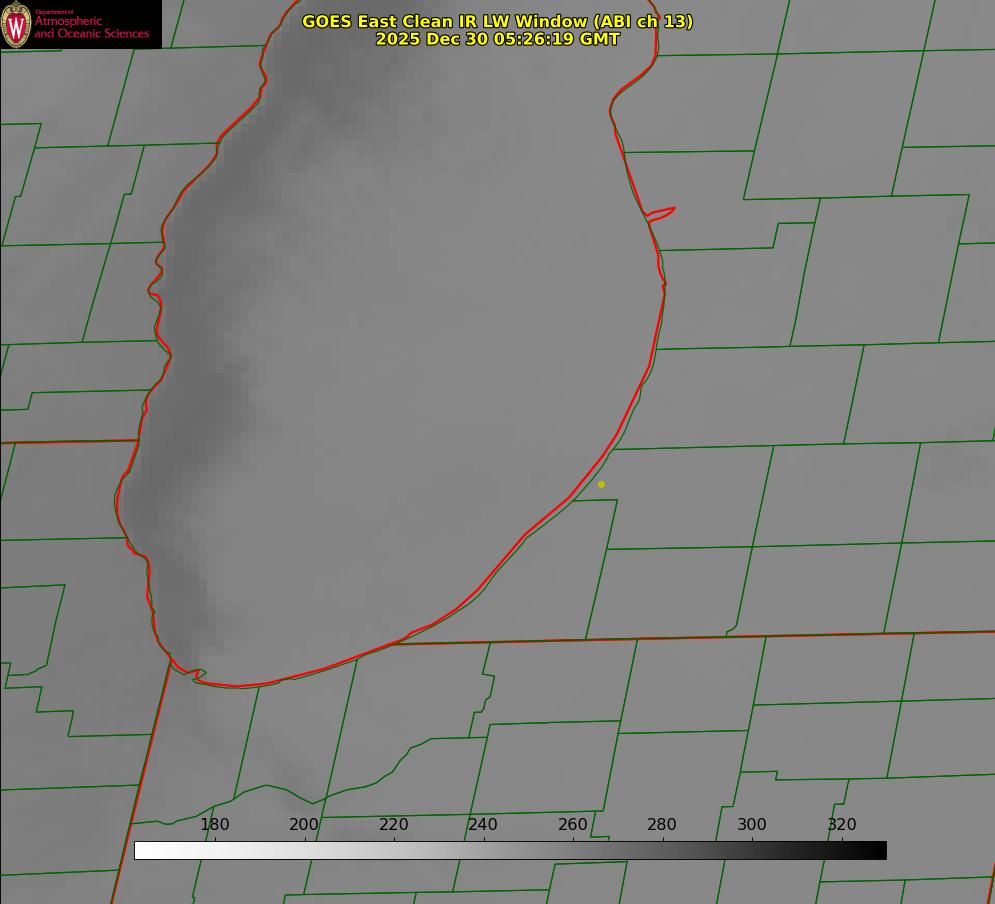Viewport: 995px width, 904px height.
Task: Click the colorbar label 320
Action: [x=842, y=824]
